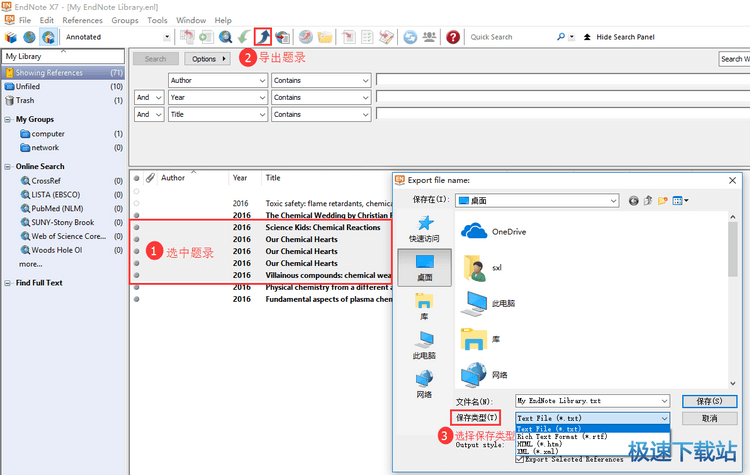Viewport: 750px width, 475px height.
Task: Open the Annotated output style dropdown
Action: (167, 37)
